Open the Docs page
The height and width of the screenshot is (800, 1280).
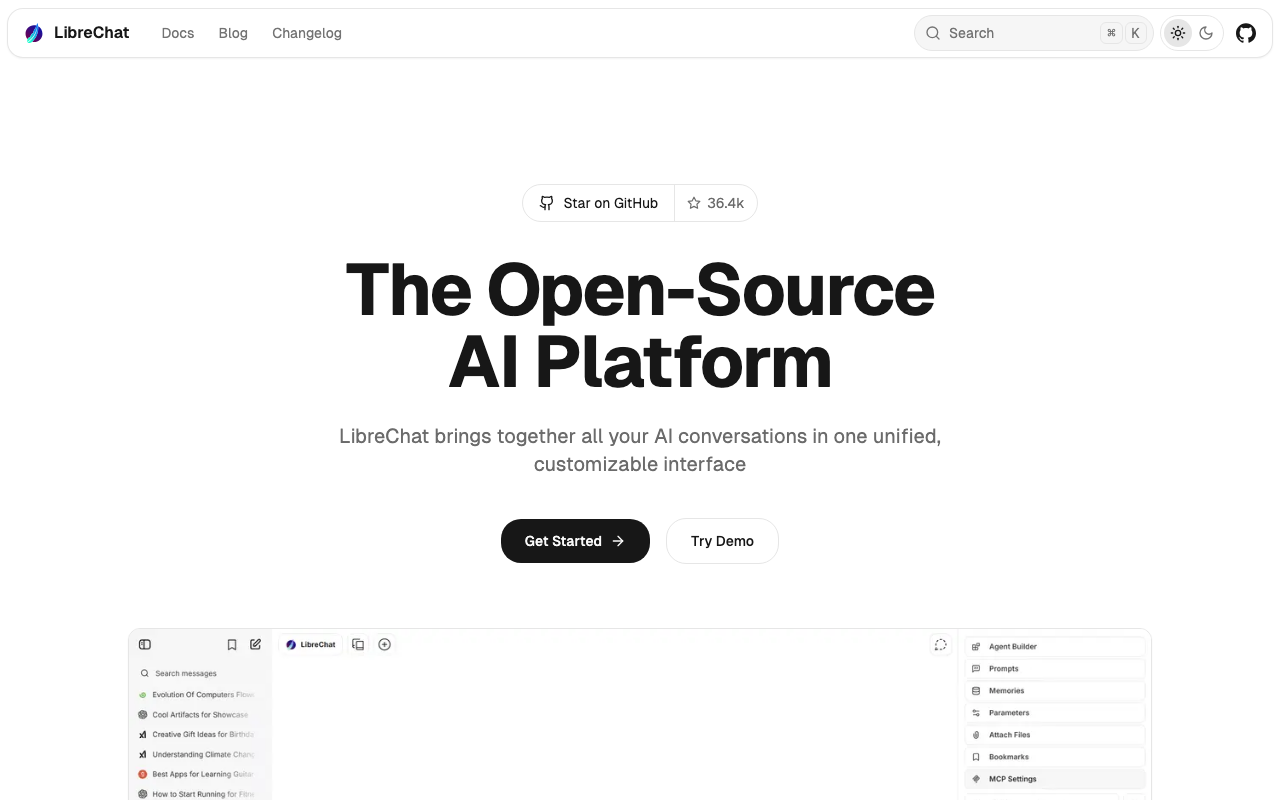[178, 33]
